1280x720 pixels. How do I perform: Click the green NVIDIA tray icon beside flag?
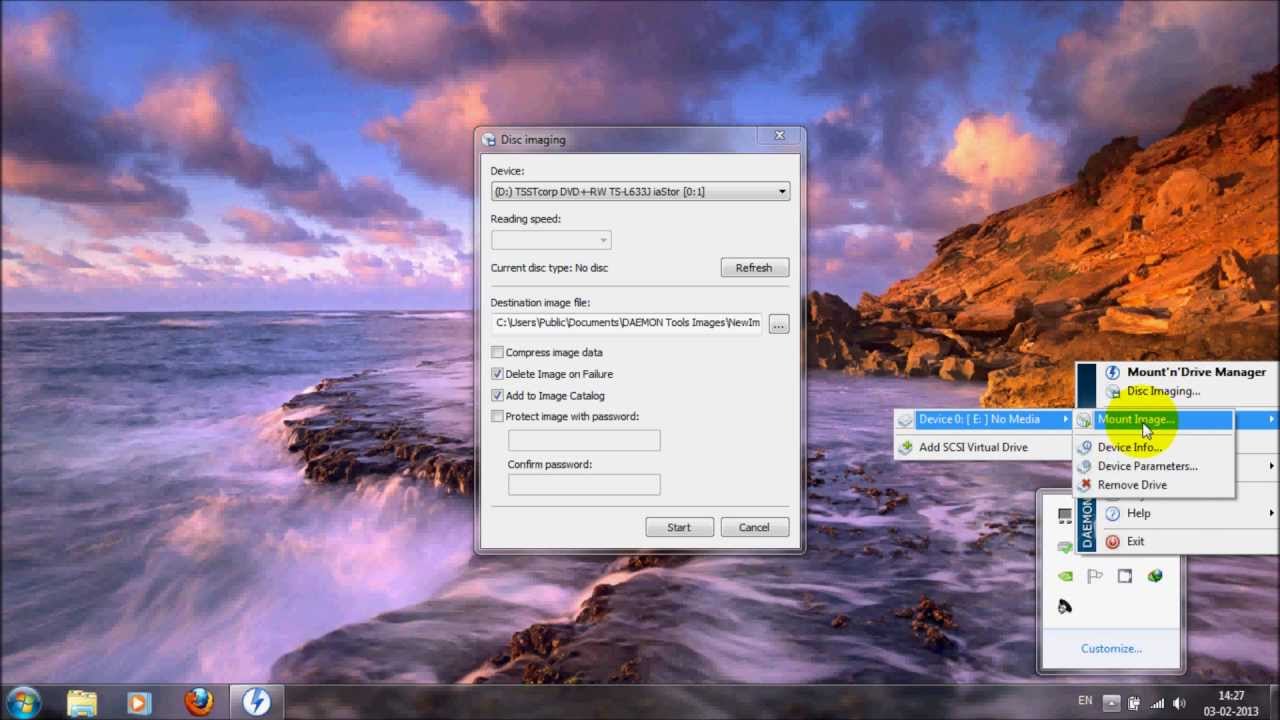[x=1065, y=576]
